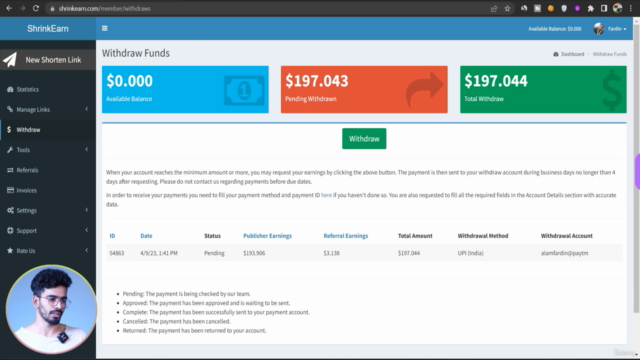Click the 'here' payment method link

point(326,195)
